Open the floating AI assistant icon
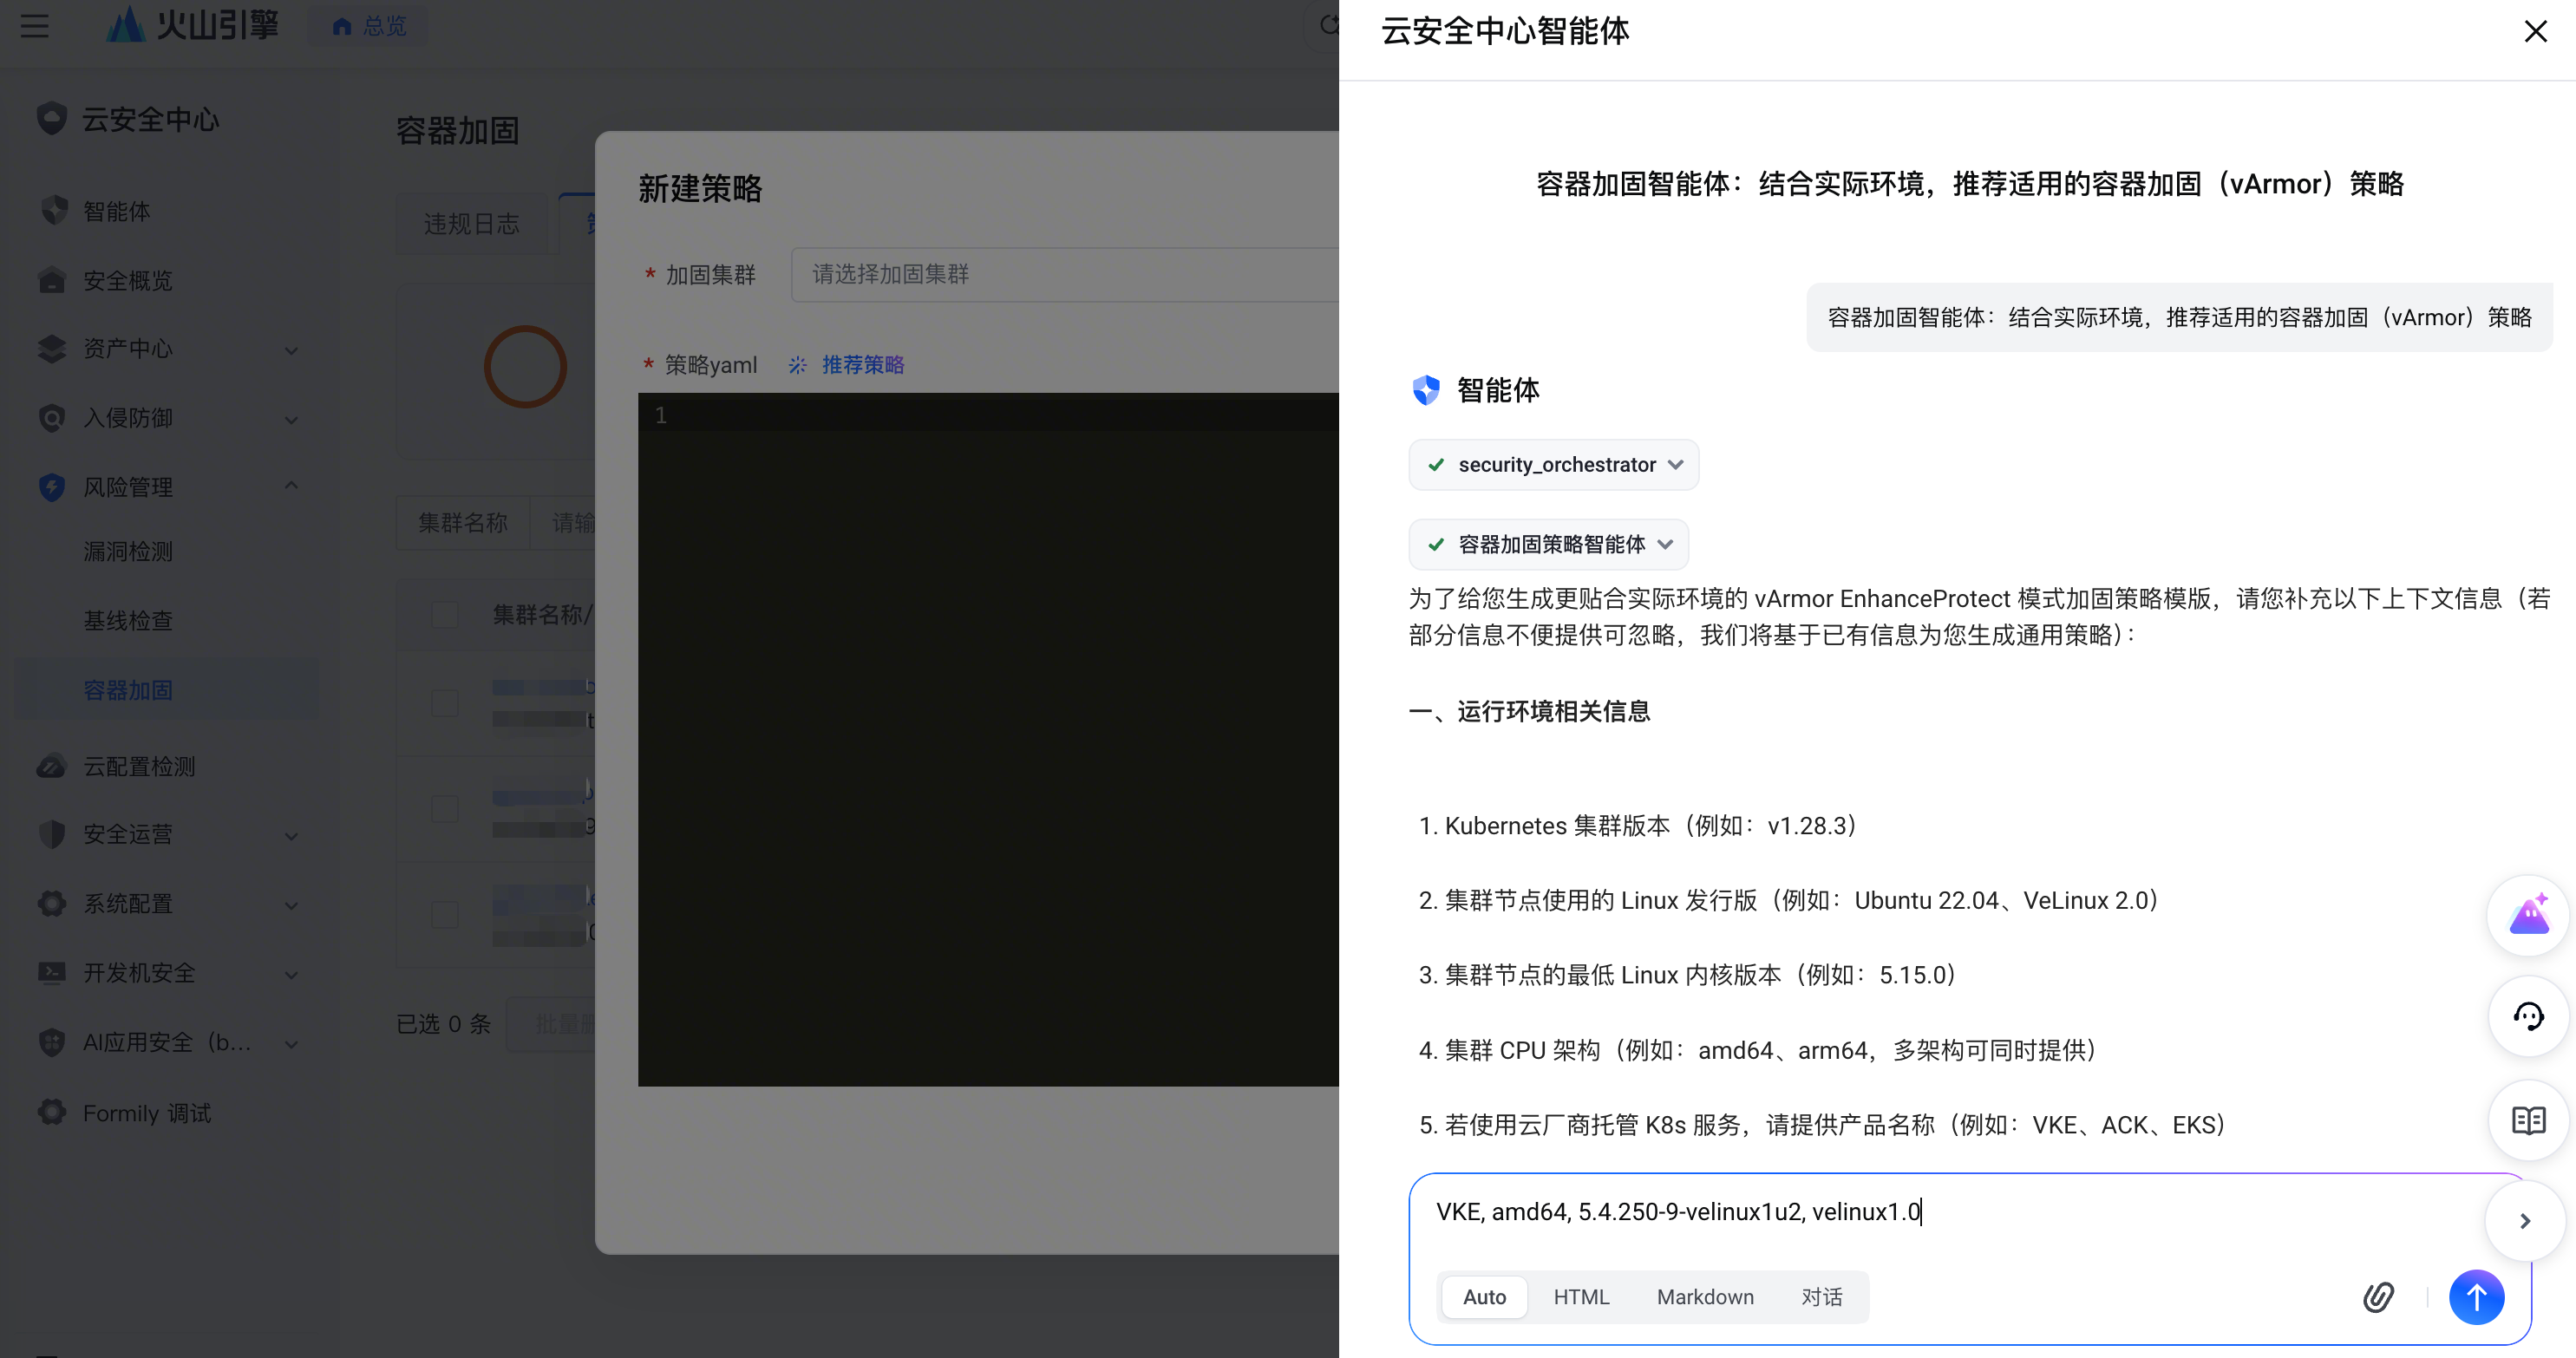The height and width of the screenshot is (1358, 2576). point(2528,915)
